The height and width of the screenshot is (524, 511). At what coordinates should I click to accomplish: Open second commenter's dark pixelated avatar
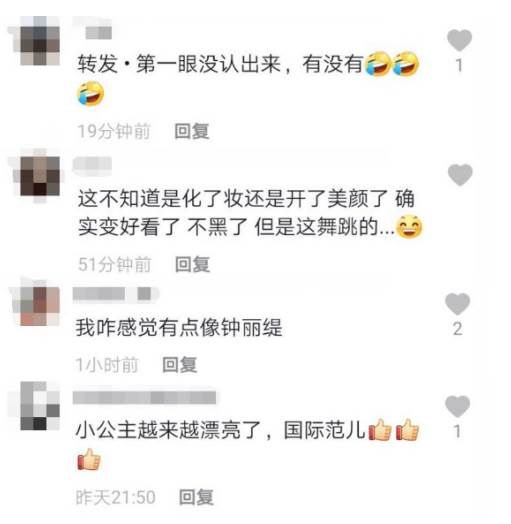click(x=37, y=176)
